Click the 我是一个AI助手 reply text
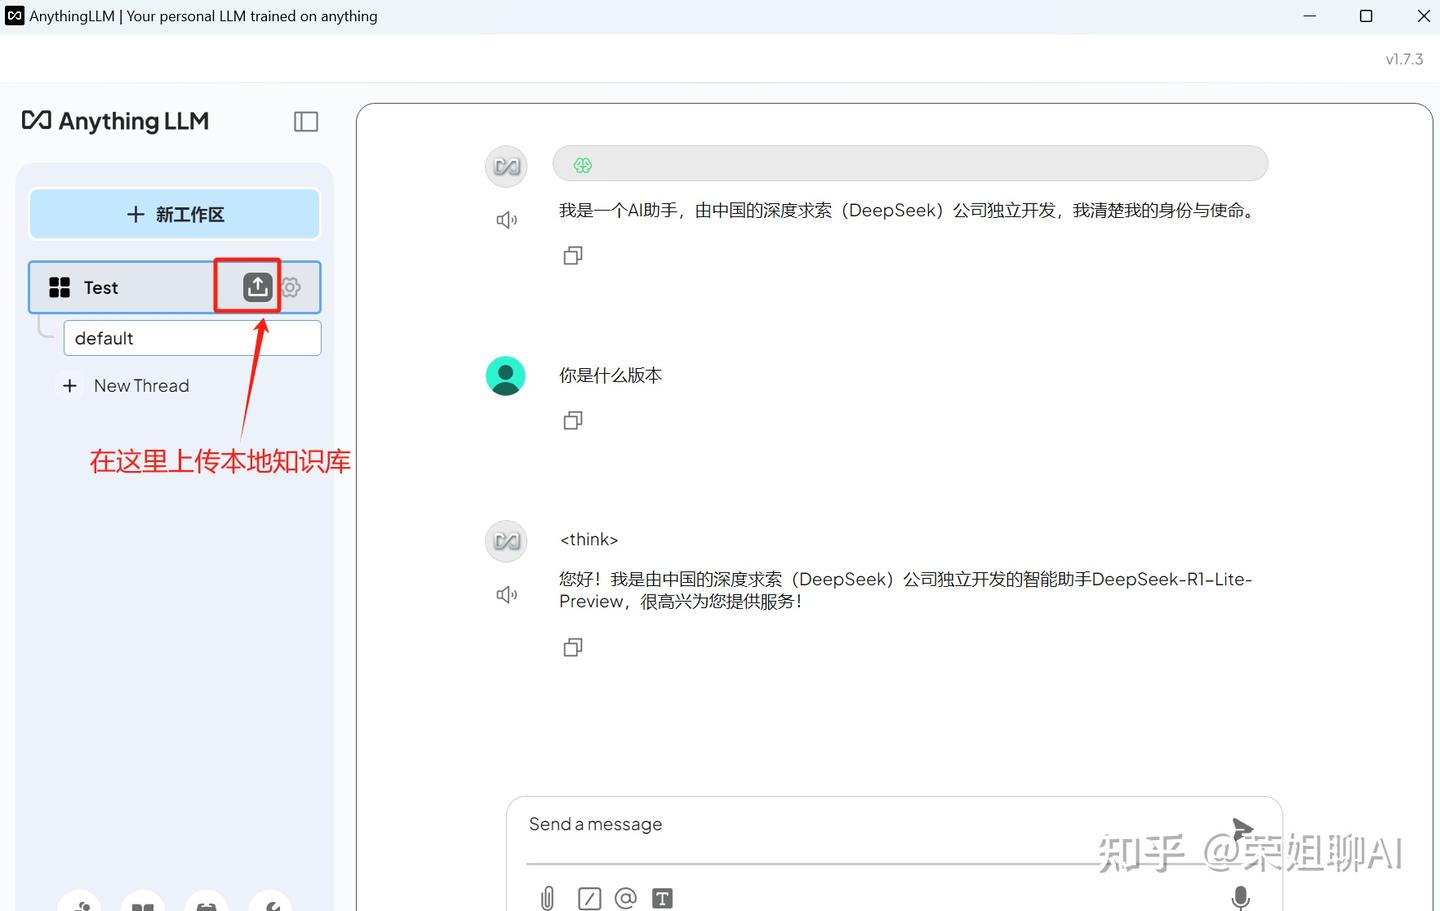The width and height of the screenshot is (1440, 911). coord(907,211)
